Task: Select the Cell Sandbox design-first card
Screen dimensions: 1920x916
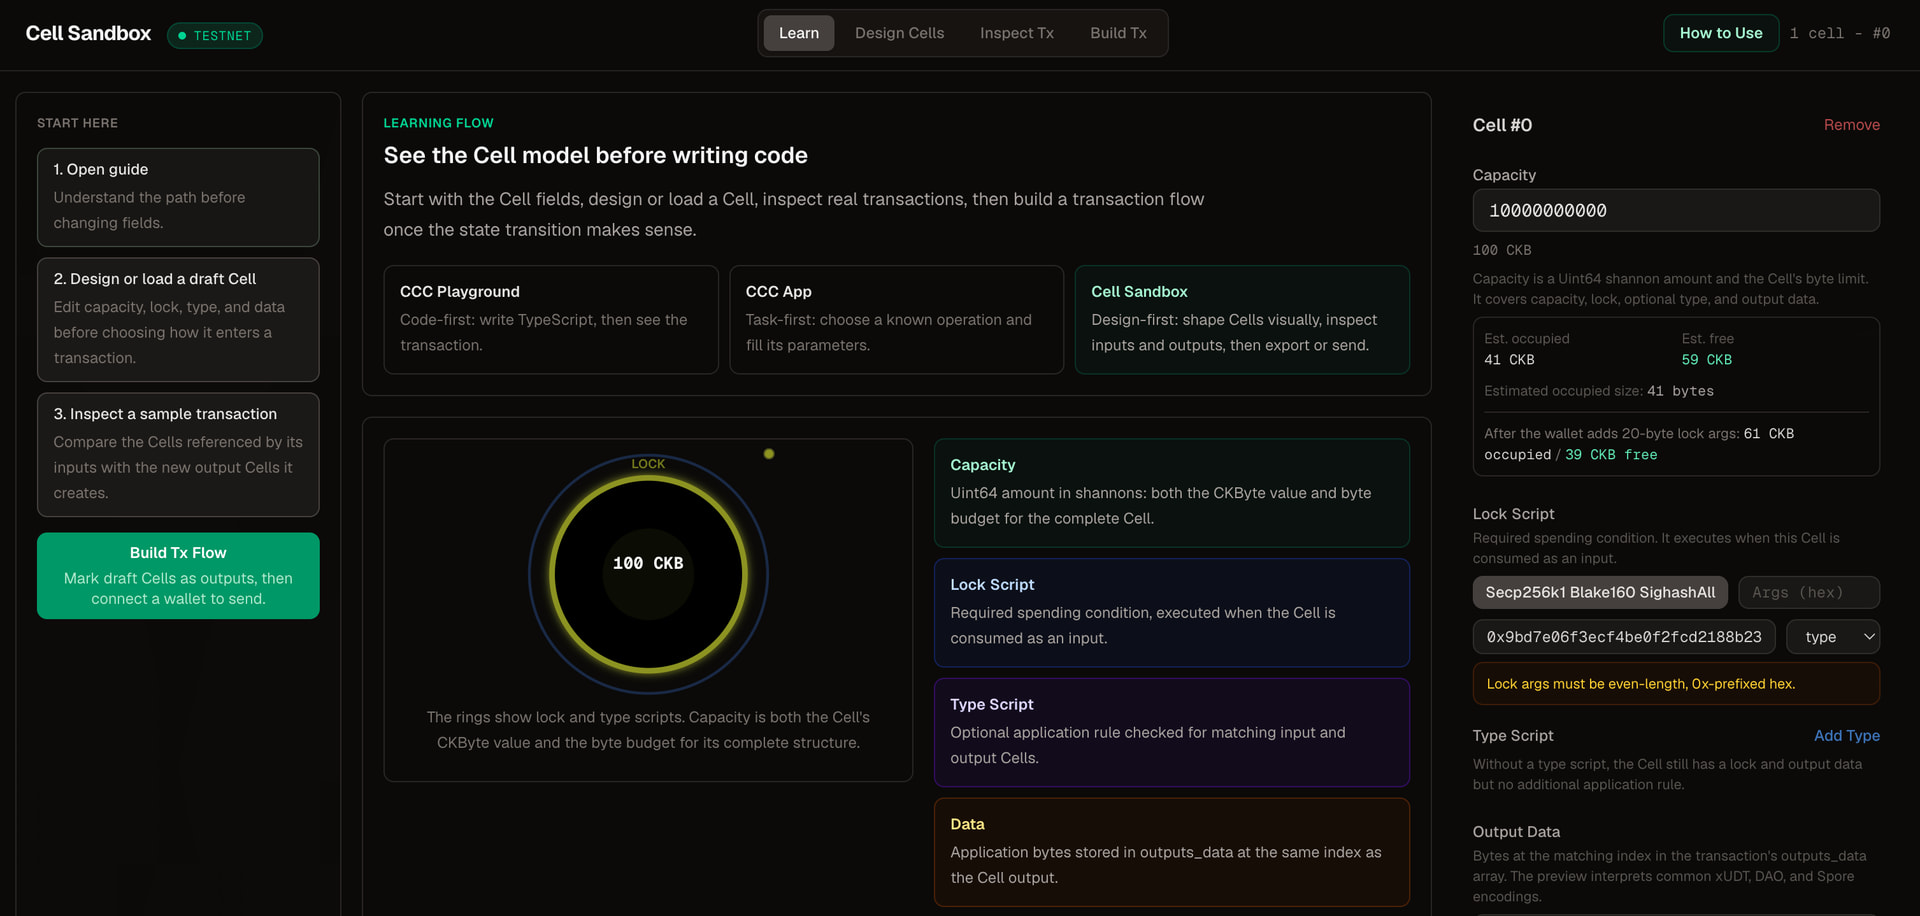Action: coord(1242,320)
